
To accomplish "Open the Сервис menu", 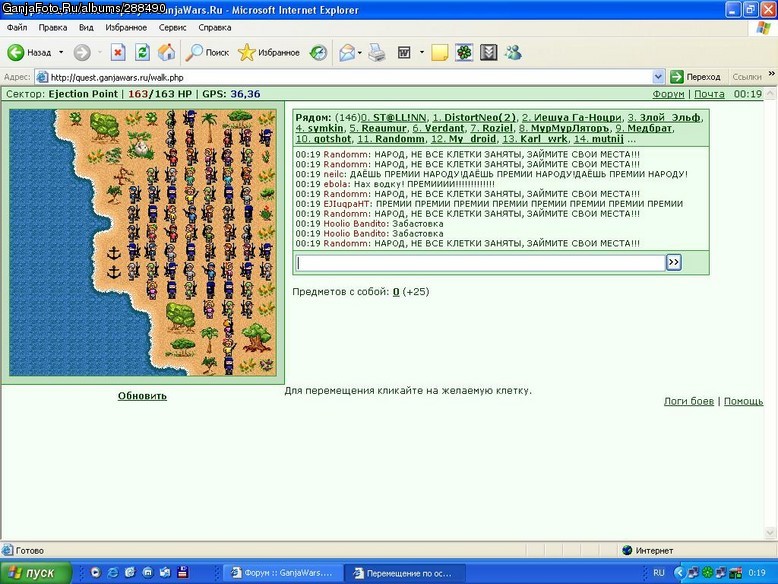I will pos(173,27).
